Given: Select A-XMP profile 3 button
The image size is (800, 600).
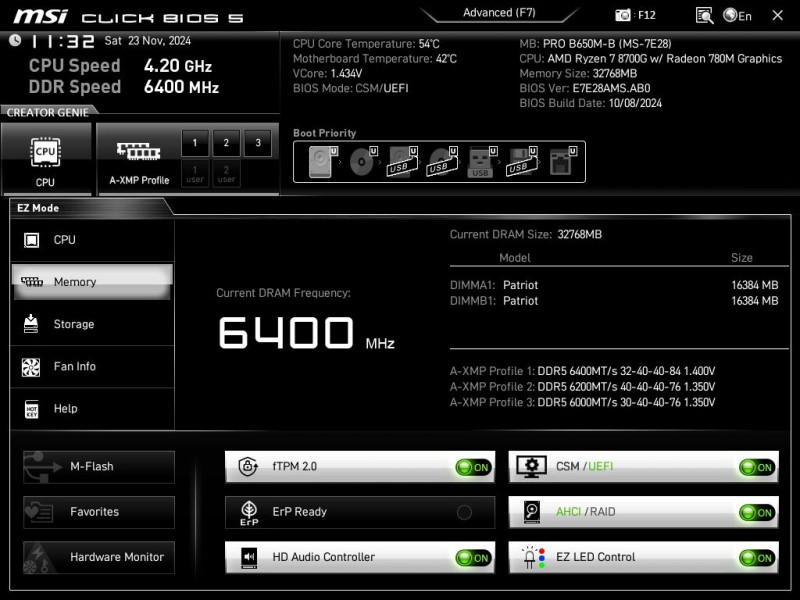Looking at the screenshot, I should tap(258, 143).
